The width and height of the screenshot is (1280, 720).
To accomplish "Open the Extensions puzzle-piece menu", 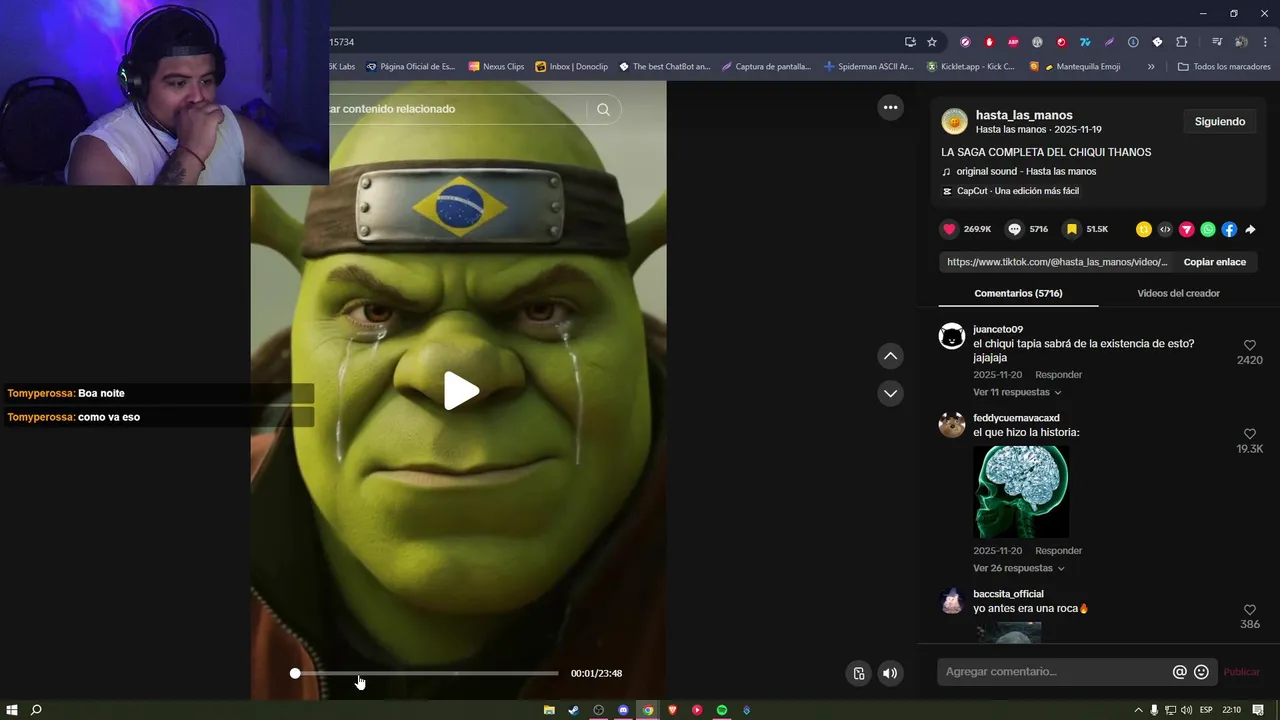I will [1181, 42].
